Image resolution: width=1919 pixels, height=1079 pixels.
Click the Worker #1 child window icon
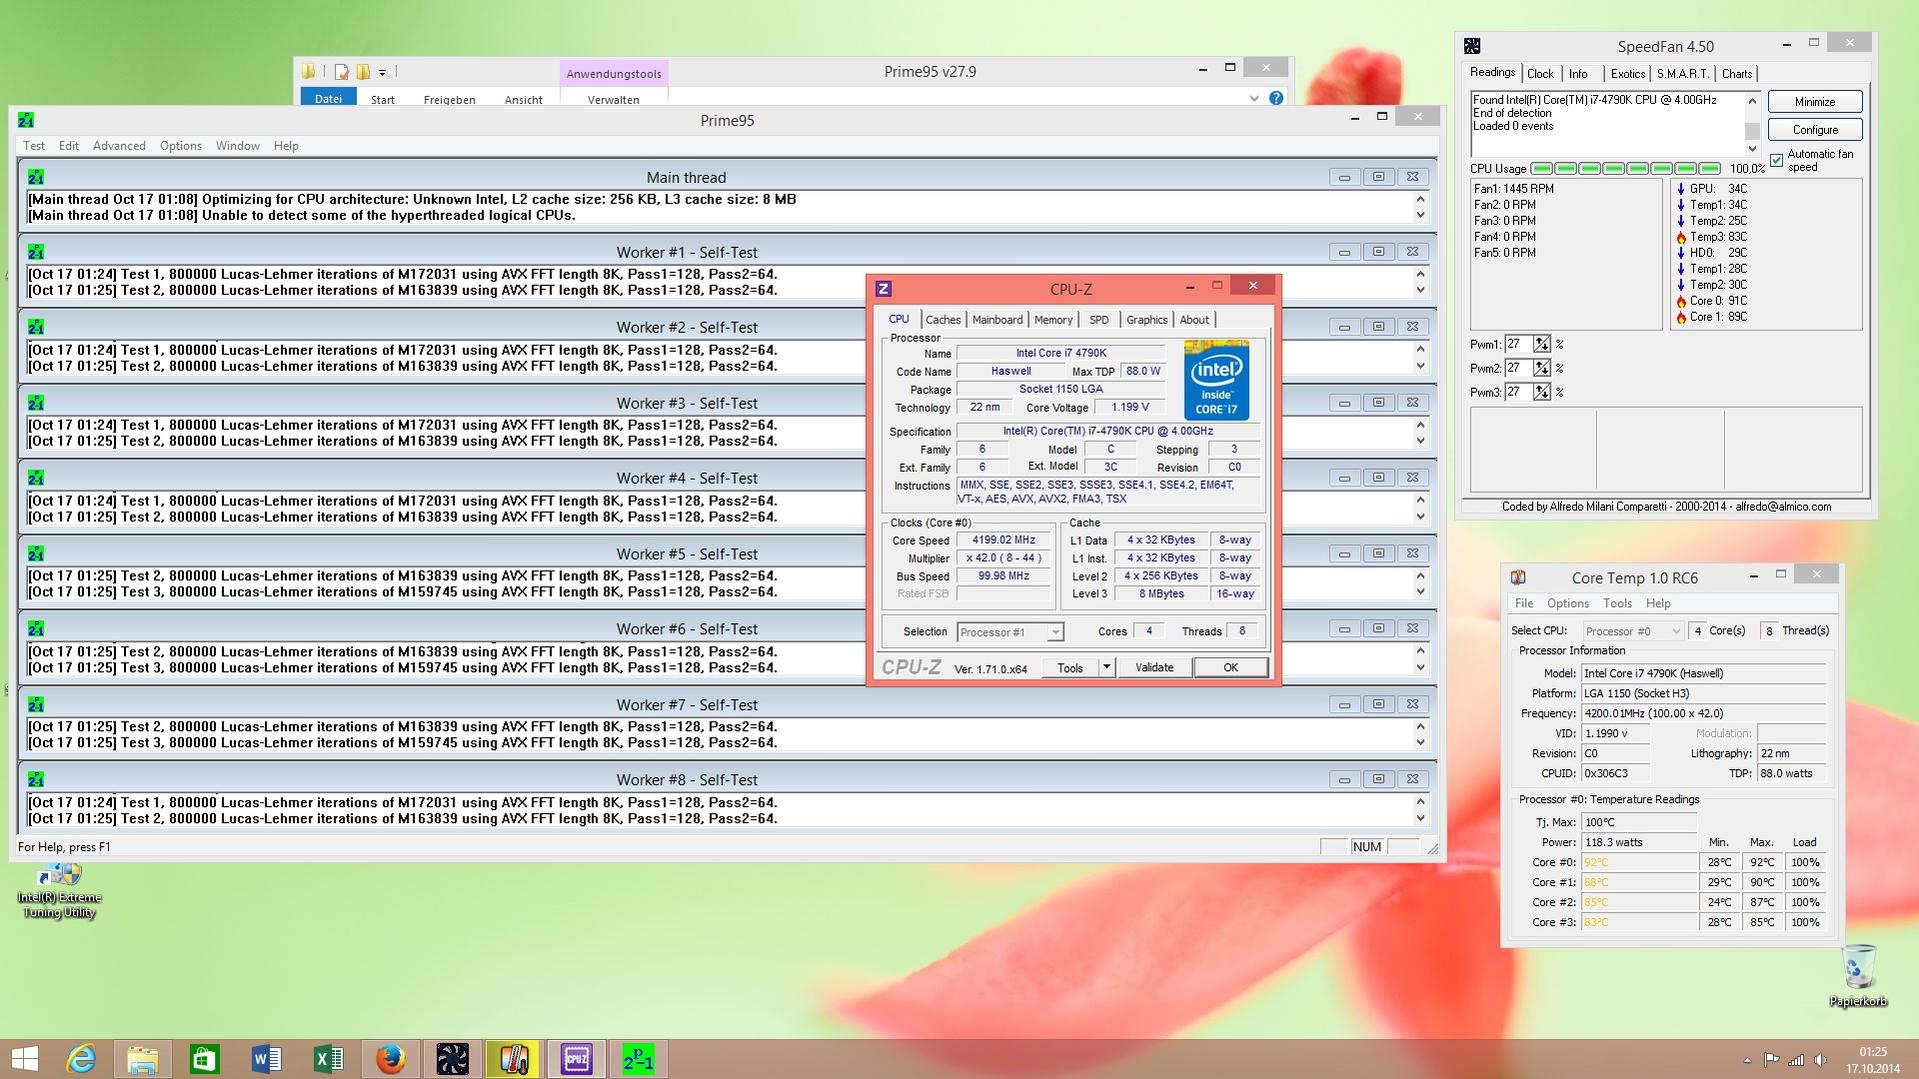[x=36, y=252]
